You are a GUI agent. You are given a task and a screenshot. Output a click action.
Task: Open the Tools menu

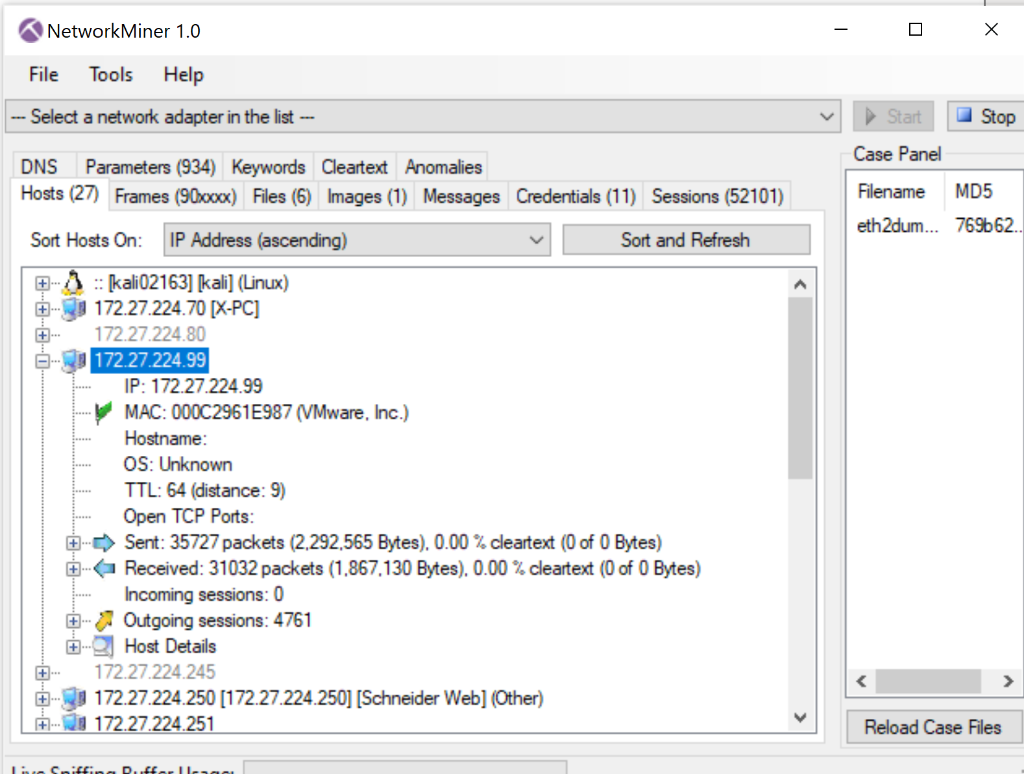(111, 74)
